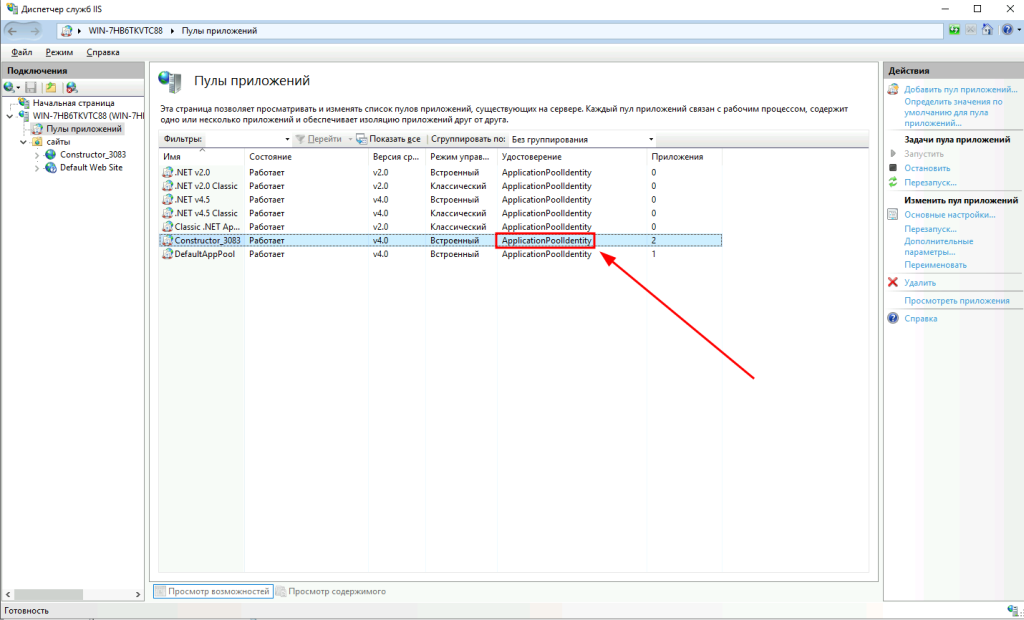Image resolution: width=1024 pixels, height=620 pixels.
Task: Click the home icon in address bar
Action: [x=987, y=30]
